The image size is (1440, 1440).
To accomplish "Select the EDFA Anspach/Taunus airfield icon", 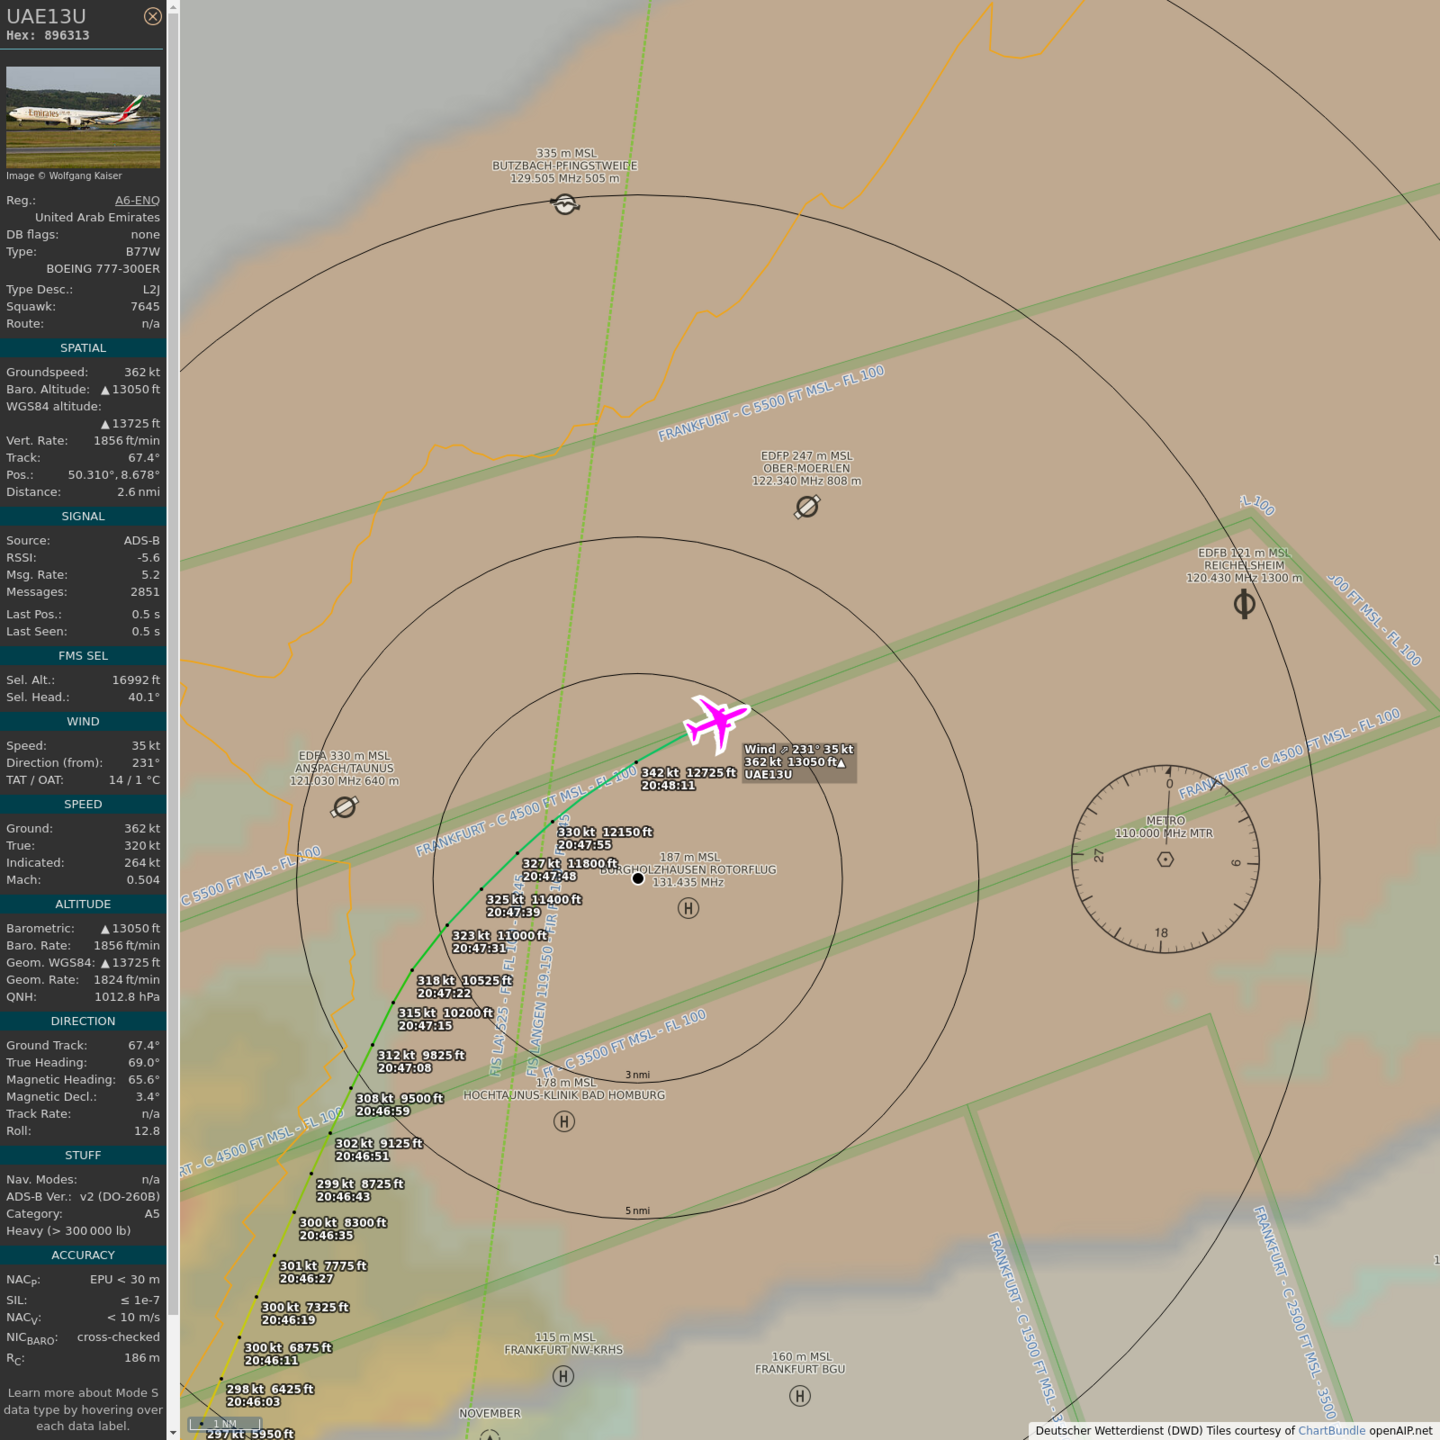I will point(345,807).
